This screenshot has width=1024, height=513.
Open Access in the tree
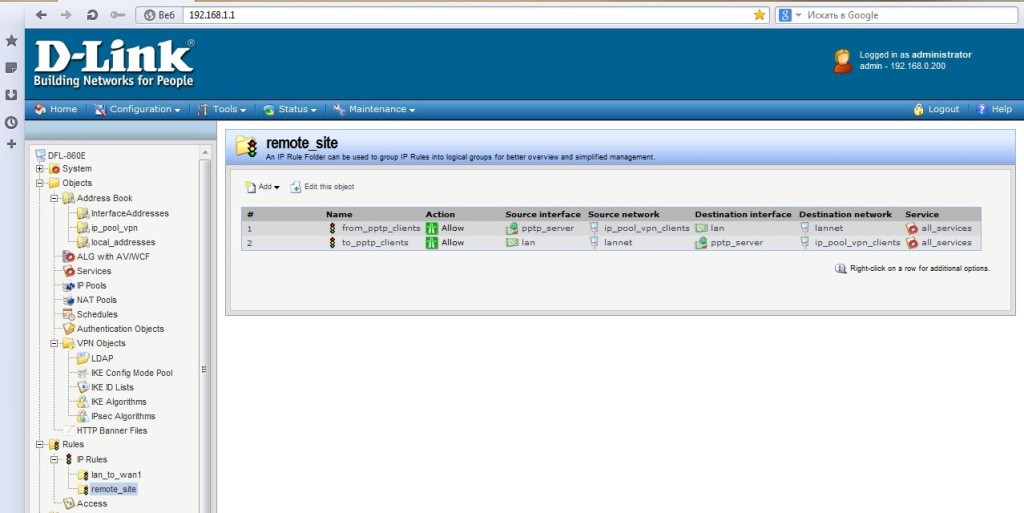coord(91,503)
